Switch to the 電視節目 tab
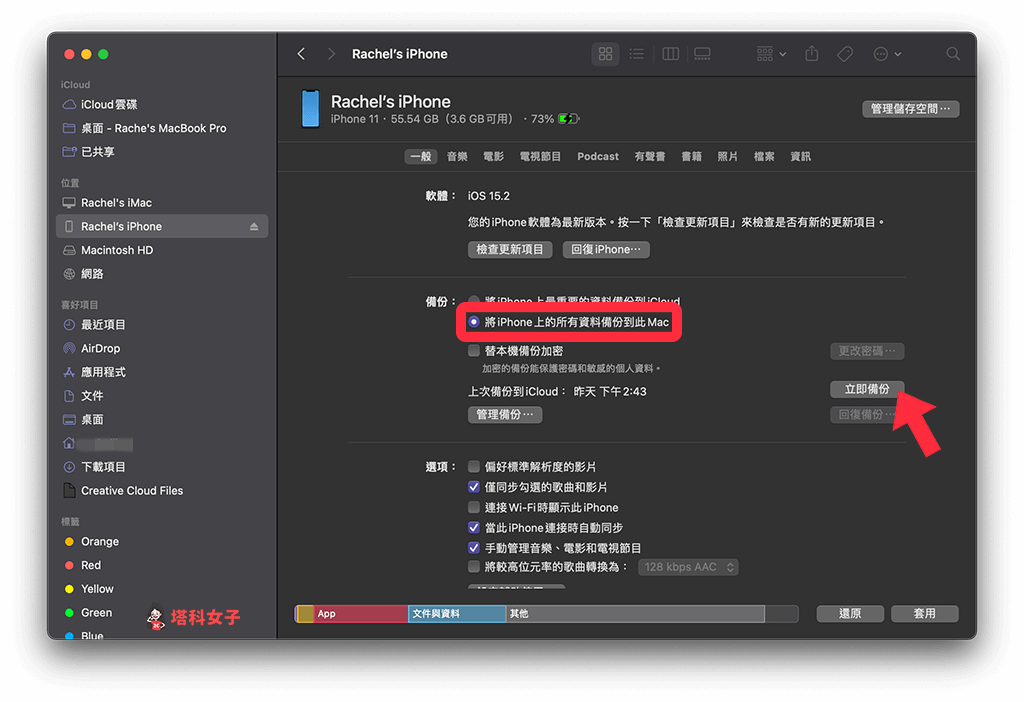 coord(540,156)
